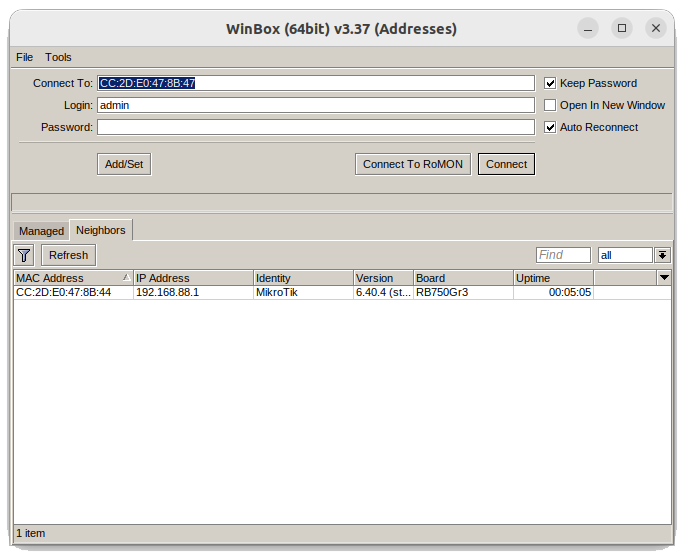Select MAC address CC:2D:E0:47:8B:44 cell
The image size is (685, 559).
[73, 293]
